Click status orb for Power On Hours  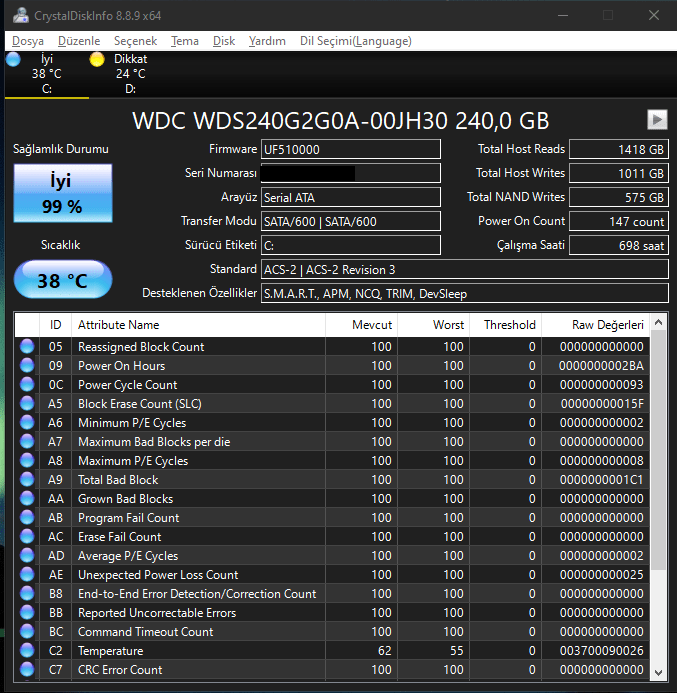pos(27,366)
